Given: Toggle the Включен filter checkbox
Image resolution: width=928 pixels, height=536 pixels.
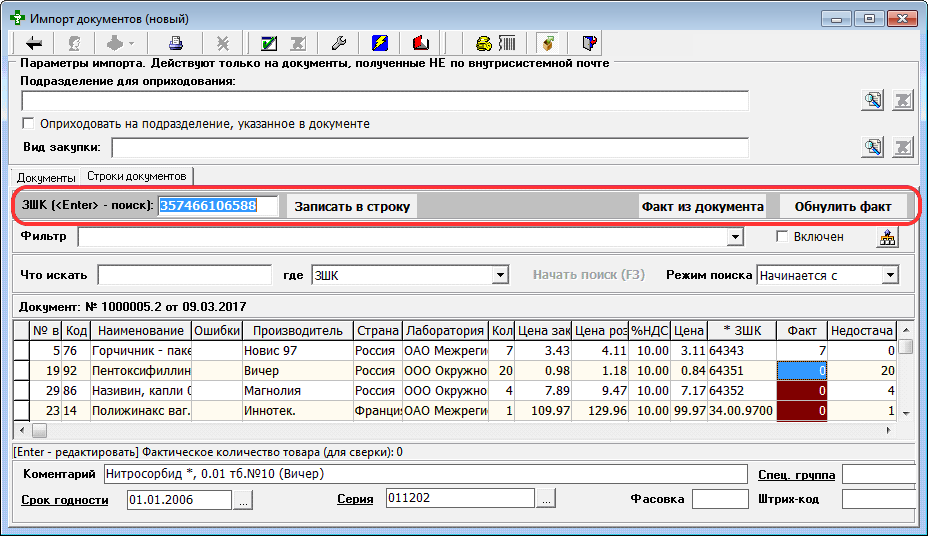Looking at the screenshot, I should pos(784,237).
